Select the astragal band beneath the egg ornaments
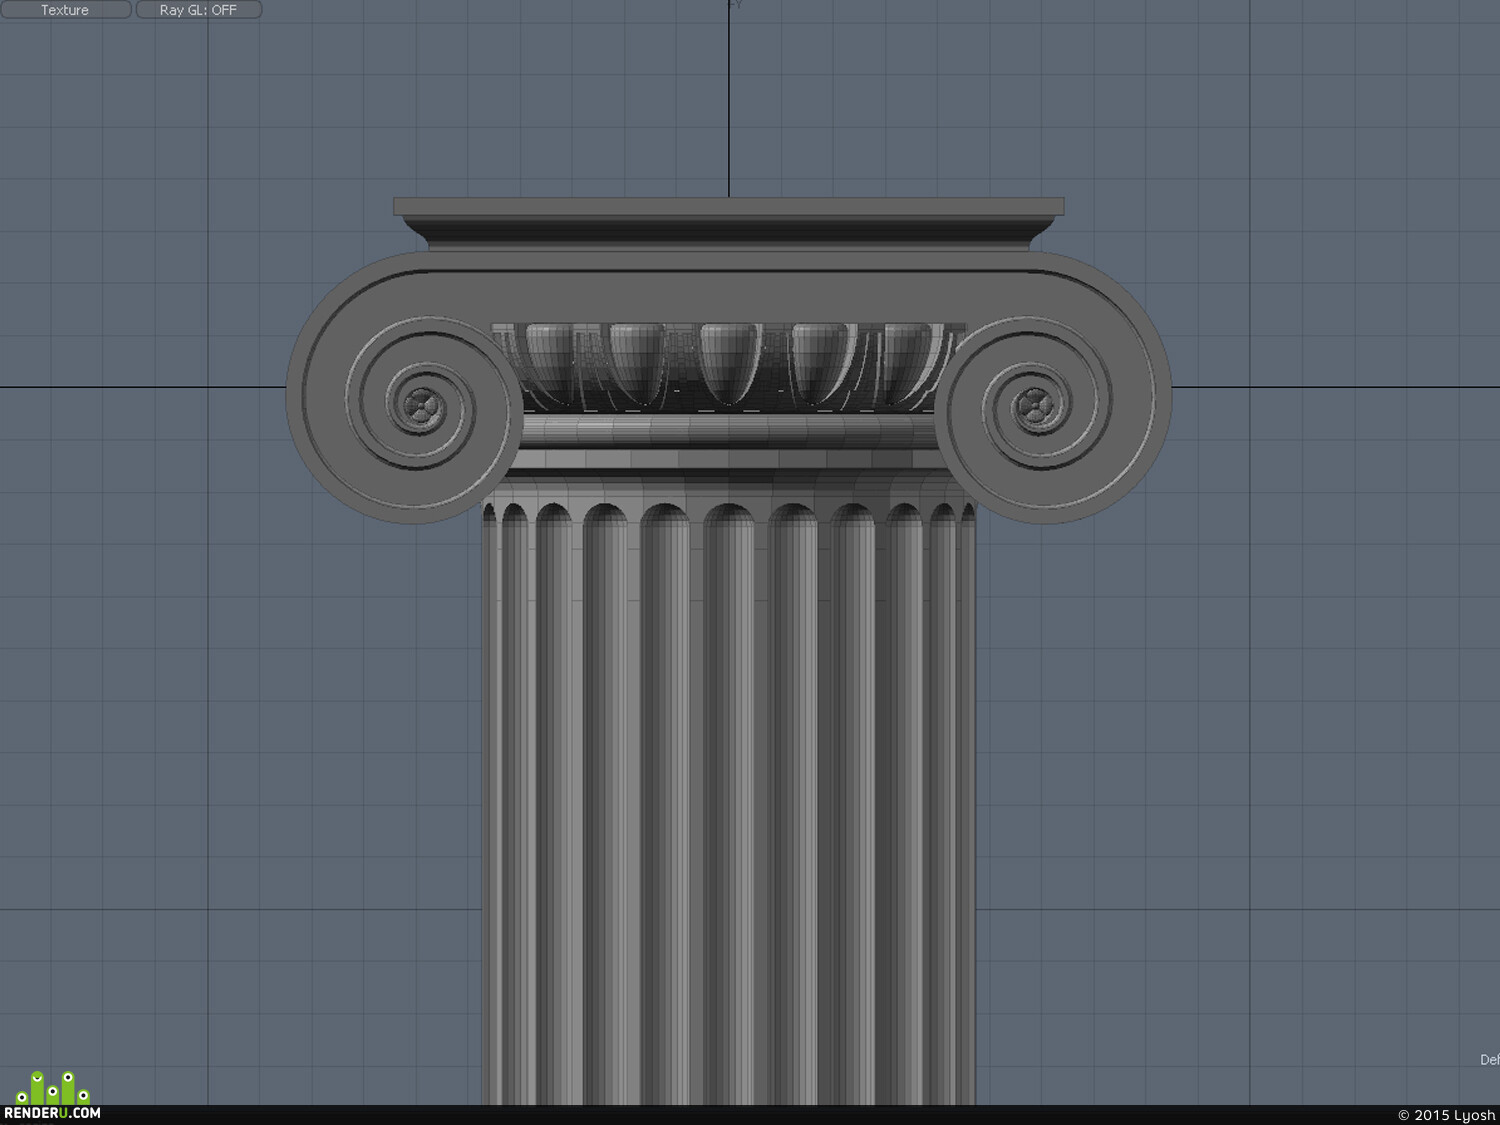 (x=730, y=430)
